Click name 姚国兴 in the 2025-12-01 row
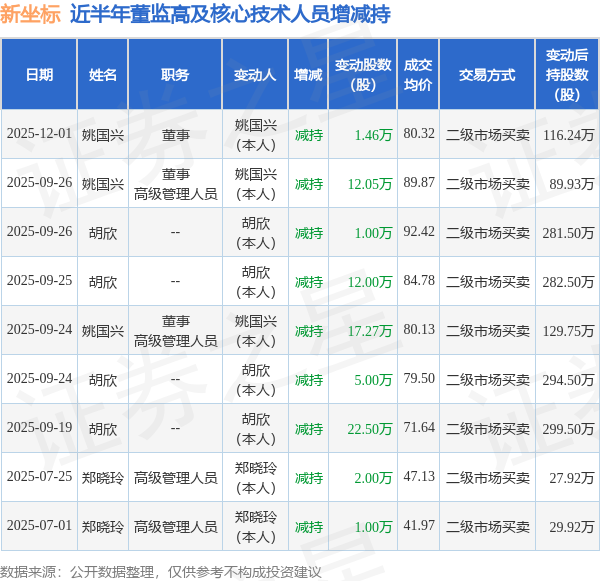Screen dimensions: 600x581 point(103,135)
